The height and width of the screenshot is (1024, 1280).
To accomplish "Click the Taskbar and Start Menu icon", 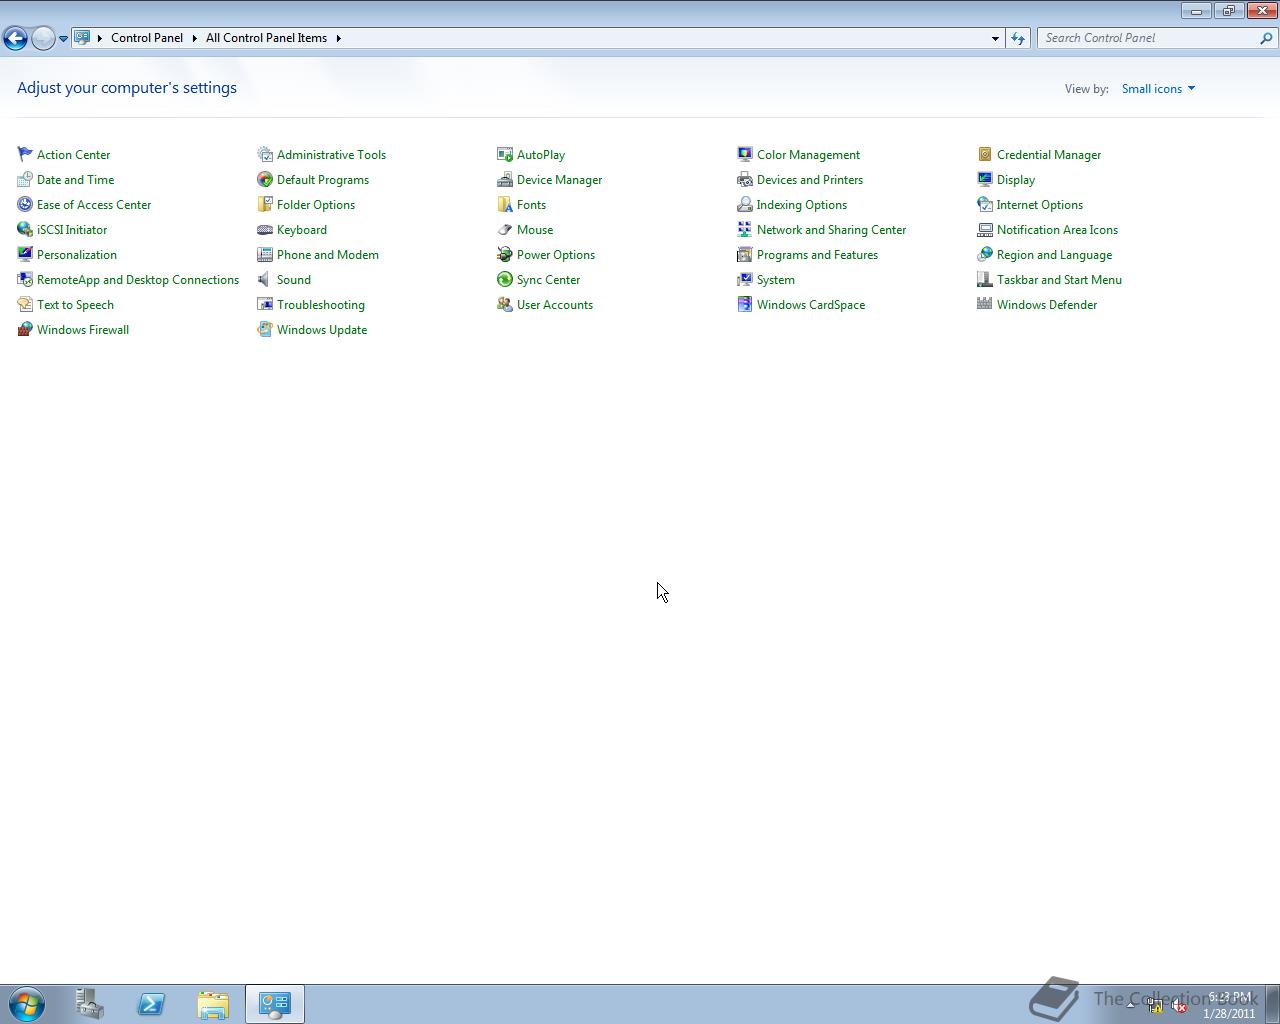I will [985, 279].
